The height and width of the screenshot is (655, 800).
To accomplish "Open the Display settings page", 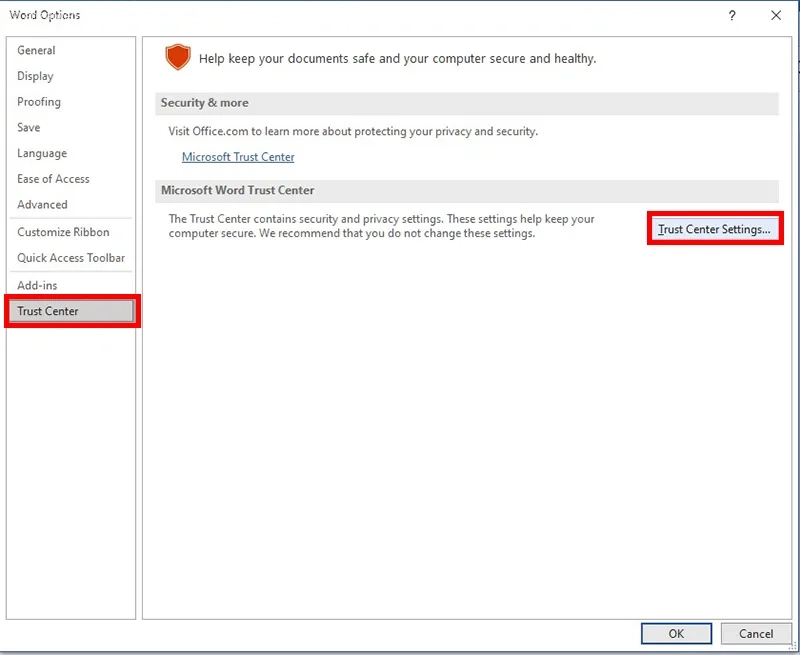I will [36, 76].
